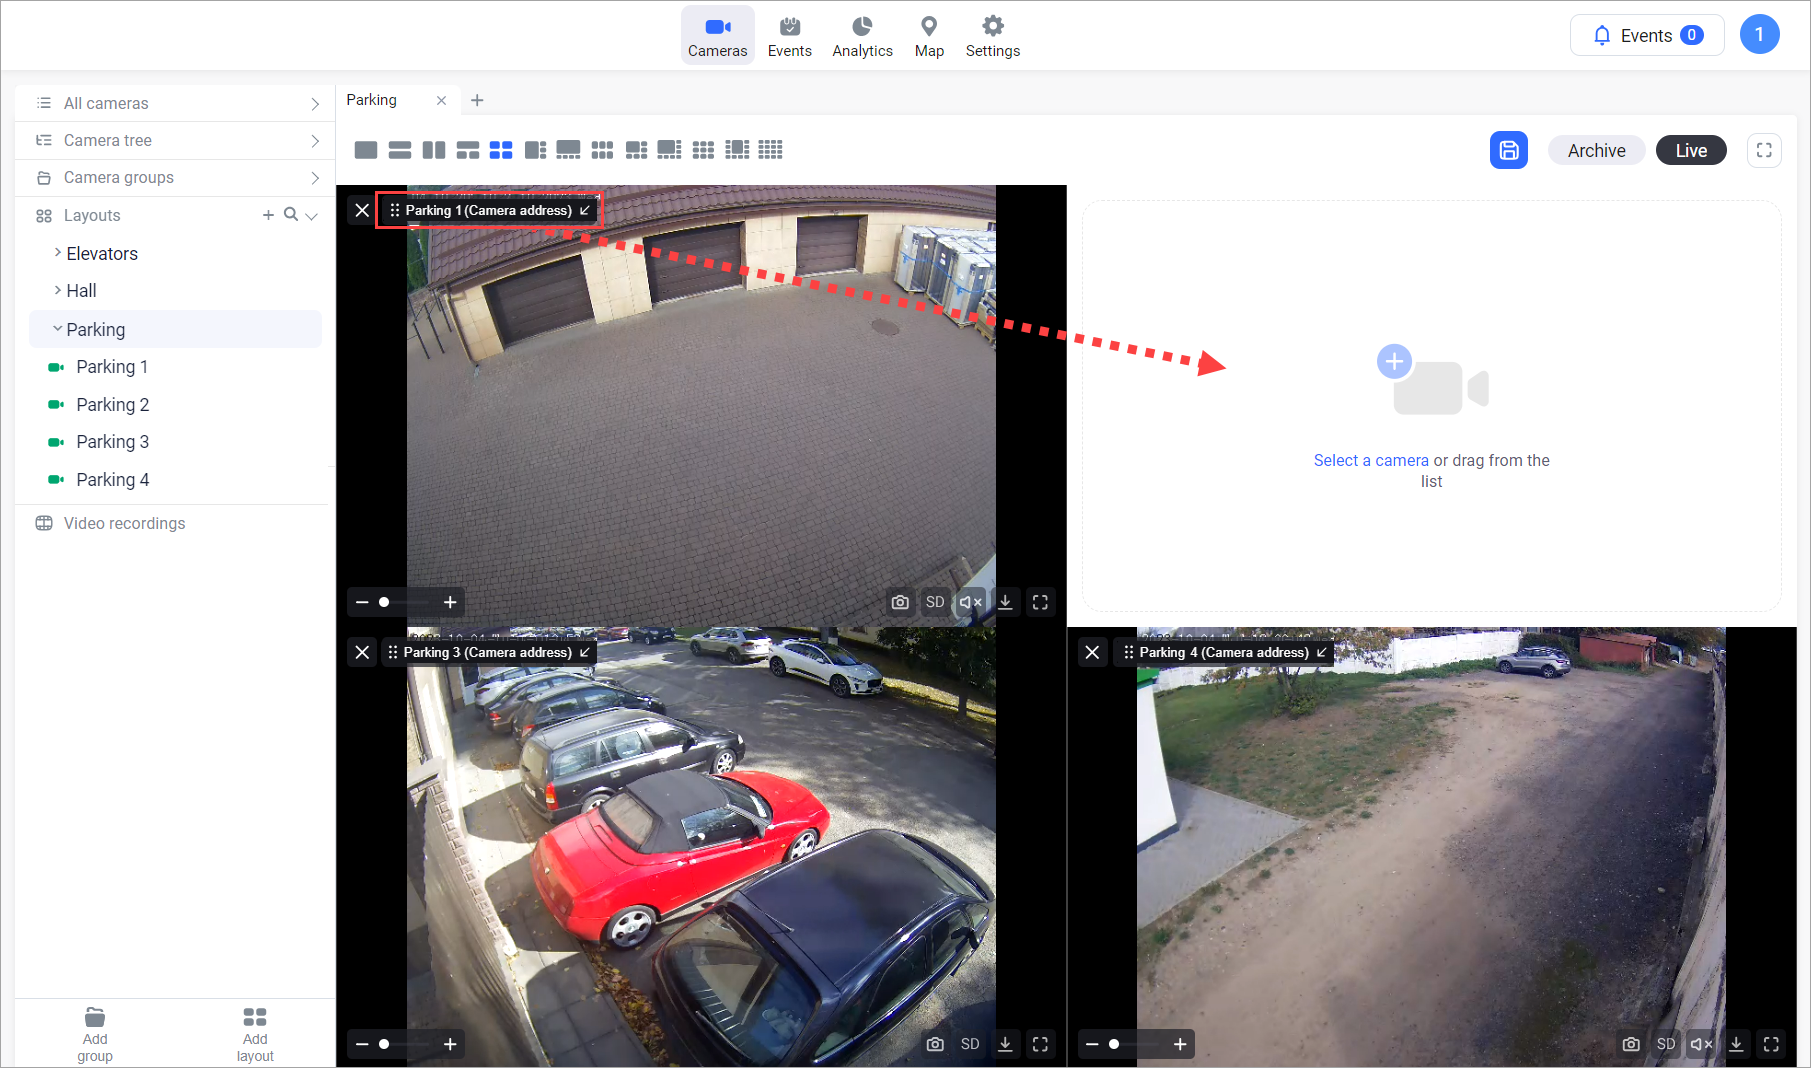Select the 2x2 grid layout icon
The height and width of the screenshot is (1068, 1811).
pyautogui.click(x=501, y=150)
